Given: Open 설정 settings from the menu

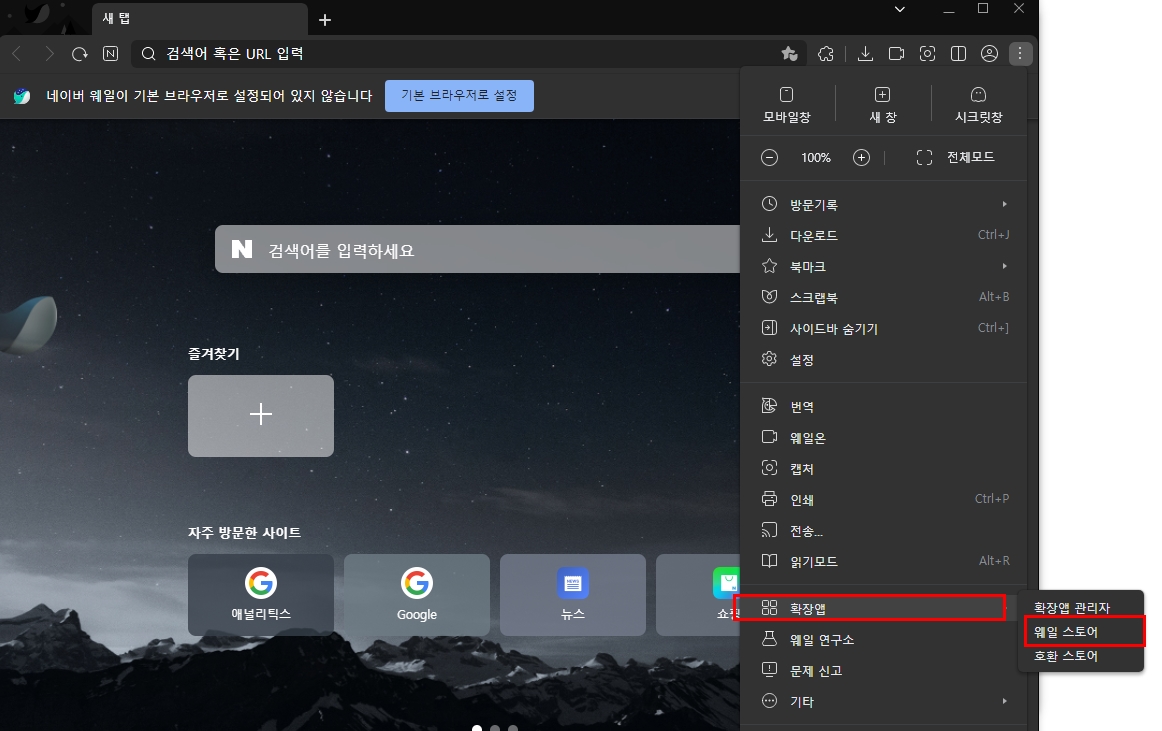Looking at the screenshot, I should pos(883,360).
